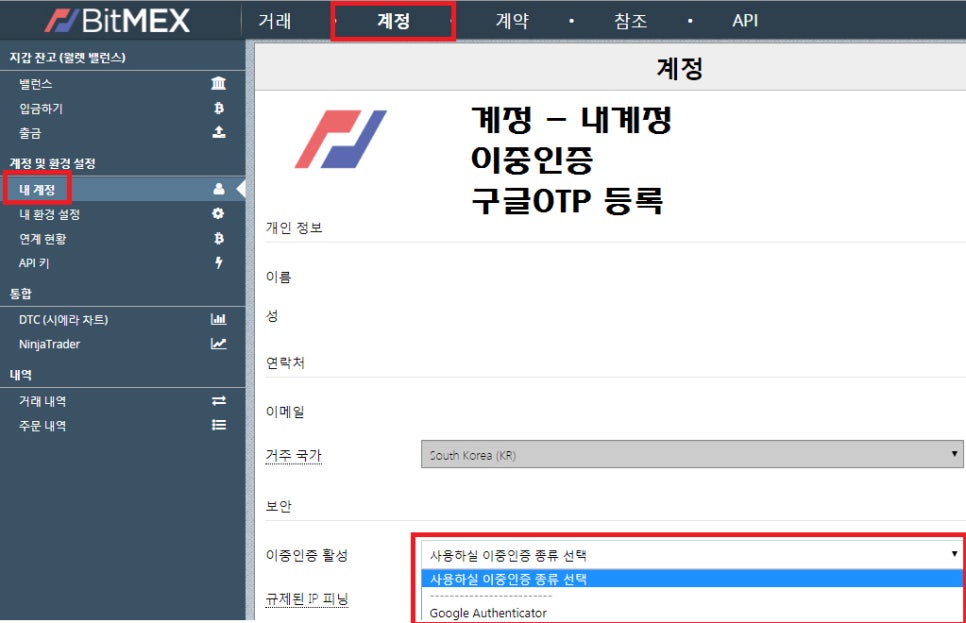Click the BitMEX logo image in account panel

pos(341,139)
